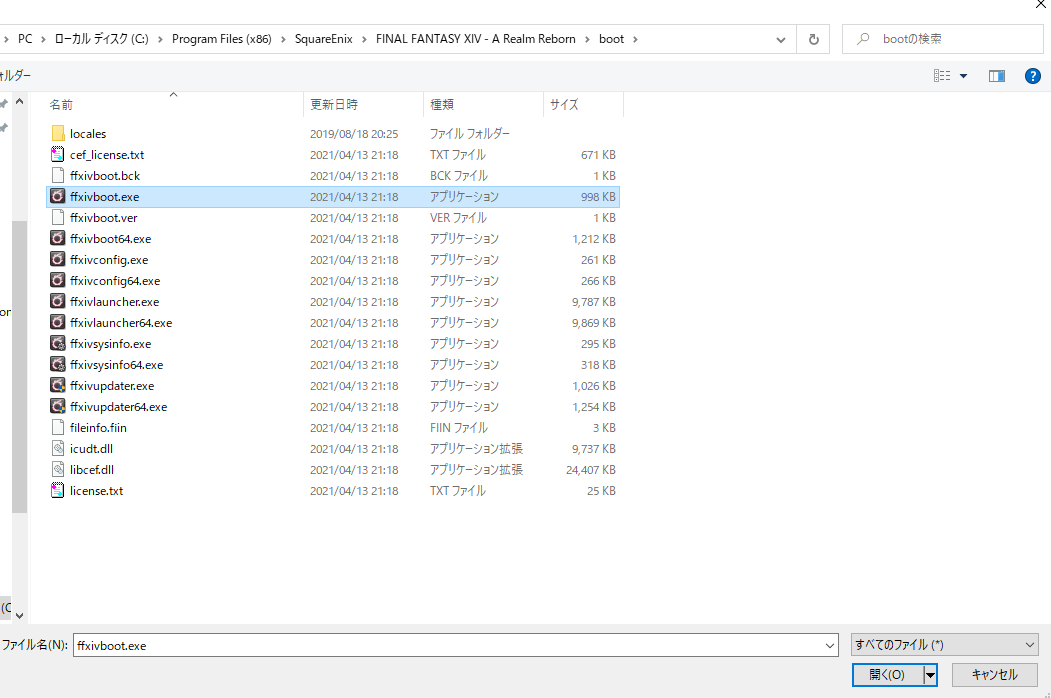Click the 671 KB size value
This screenshot has height=698, width=1051.
point(598,154)
